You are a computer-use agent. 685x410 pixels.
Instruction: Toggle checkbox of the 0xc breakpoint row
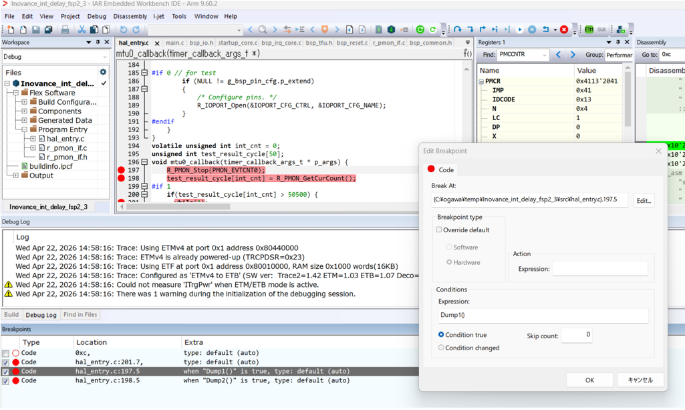click(5, 353)
